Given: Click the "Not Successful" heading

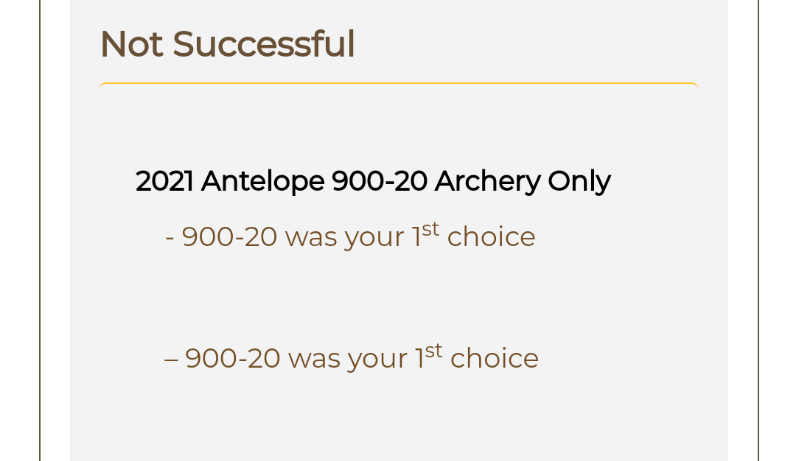Looking at the screenshot, I should [227, 44].
